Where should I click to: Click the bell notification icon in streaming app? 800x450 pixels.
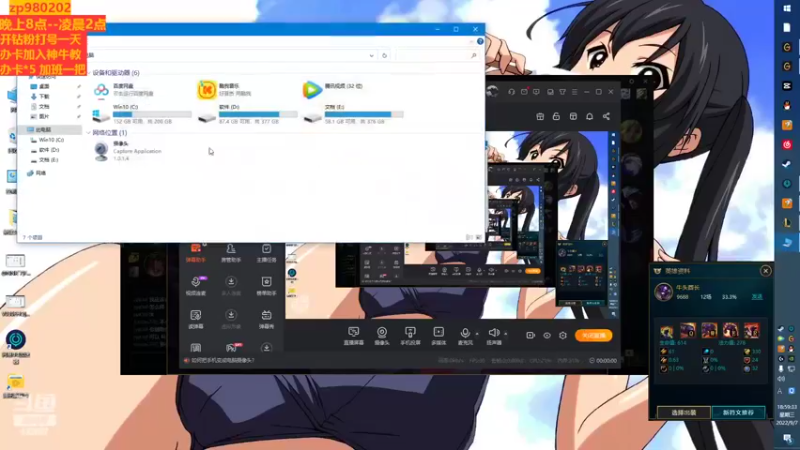click(x=589, y=116)
